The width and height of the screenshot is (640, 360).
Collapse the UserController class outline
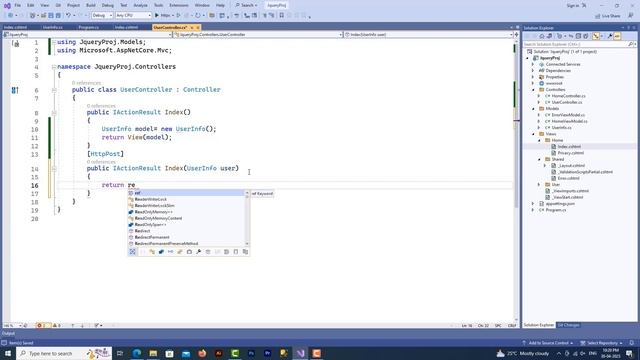pyautogui.click(x=54, y=90)
